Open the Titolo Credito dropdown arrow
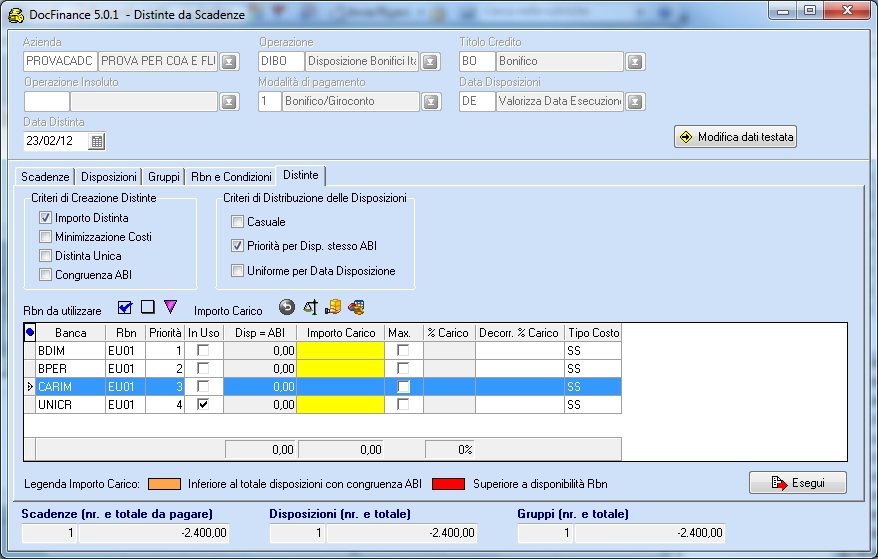The width and height of the screenshot is (878, 559). [634, 62]
